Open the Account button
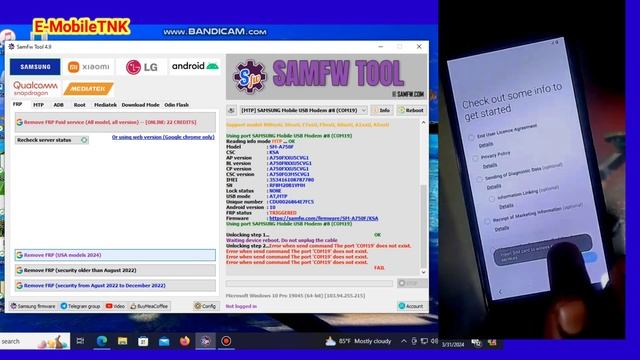Viewport: 640px width, 360px height. tap(411, 306)
